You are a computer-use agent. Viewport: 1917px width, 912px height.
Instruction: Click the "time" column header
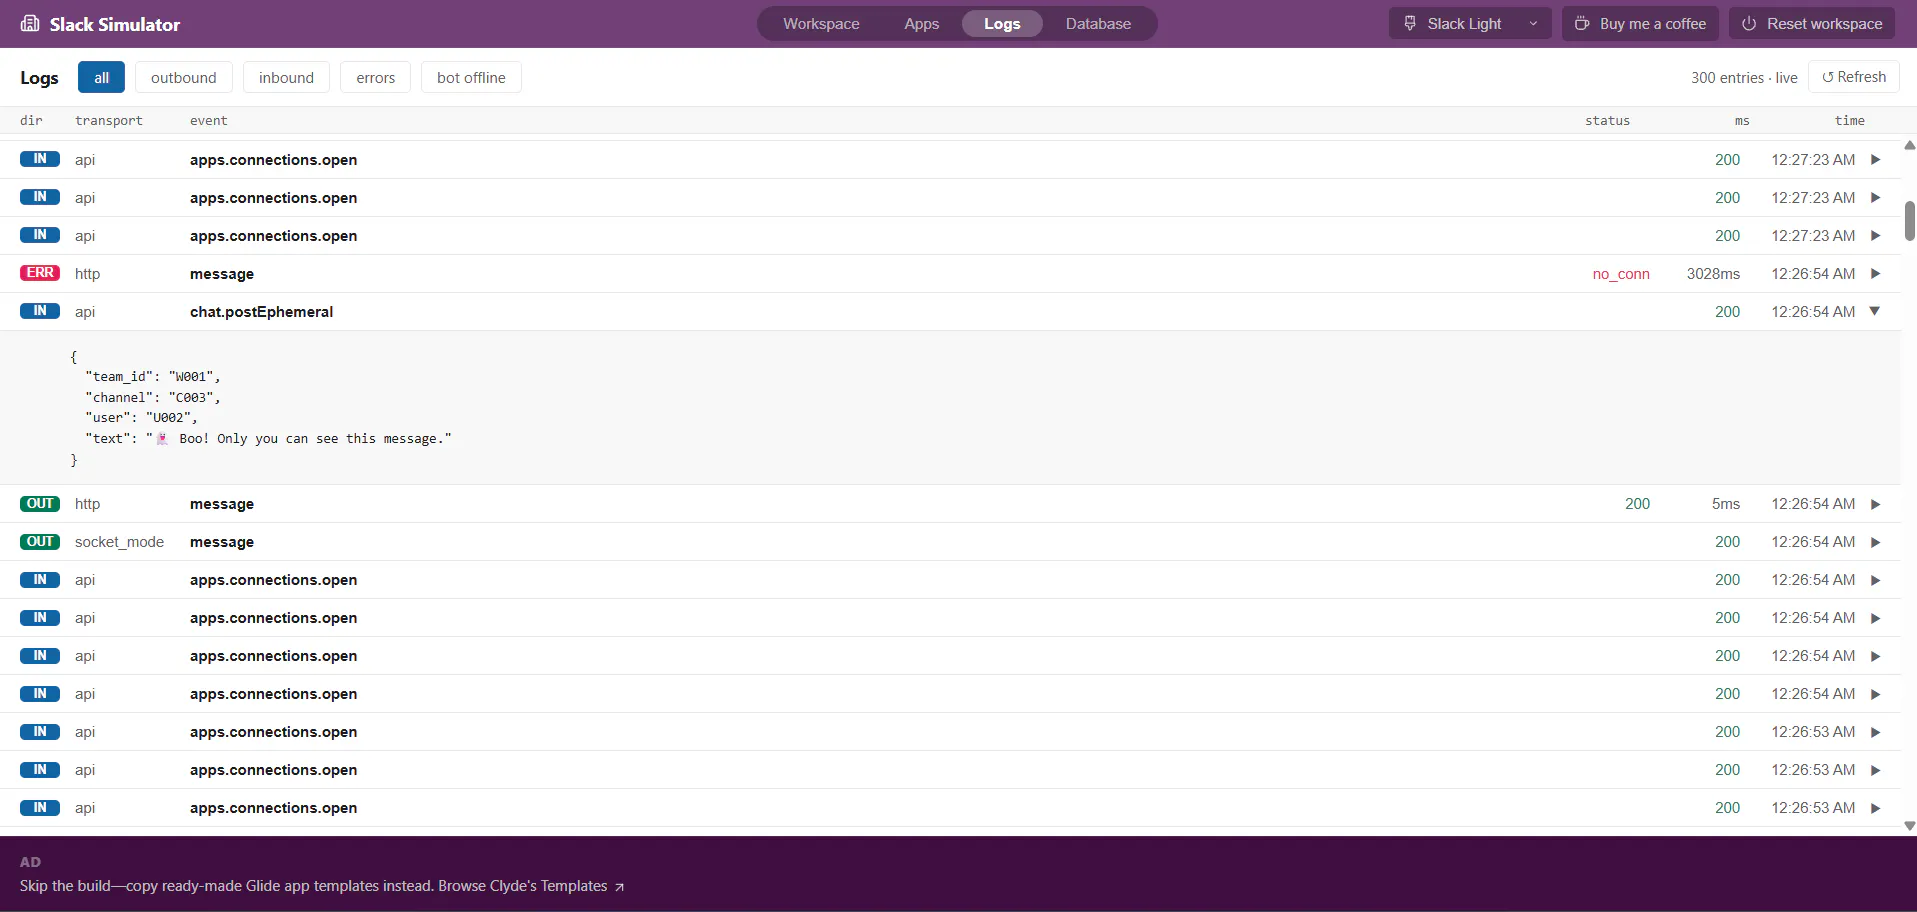tap(1850, 120)
